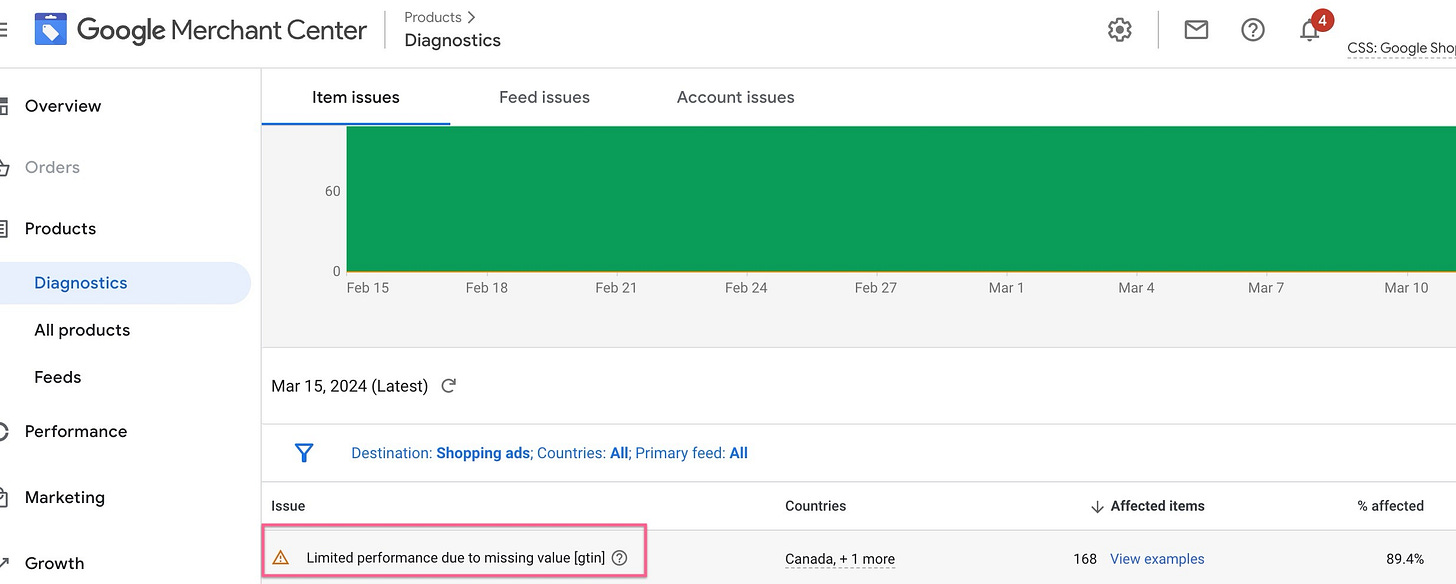Click the Mar 10 chart axis label
1456x584 pixels.
pos(1406,288)
